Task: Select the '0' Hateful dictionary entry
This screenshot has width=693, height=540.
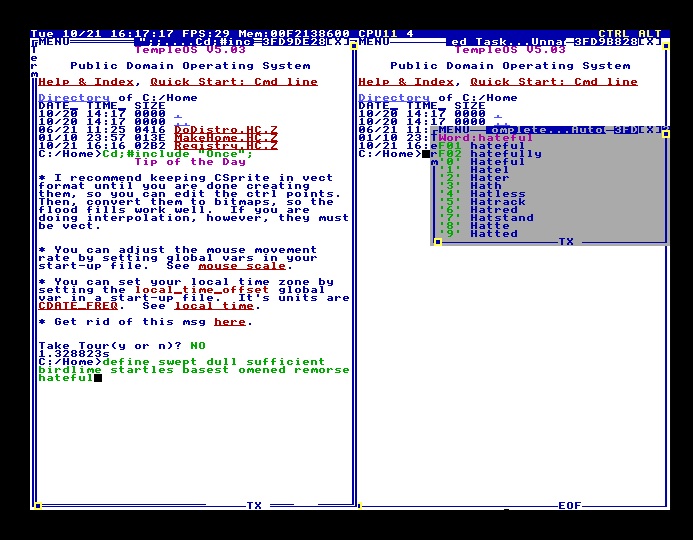Action: (x=482, y=162)
